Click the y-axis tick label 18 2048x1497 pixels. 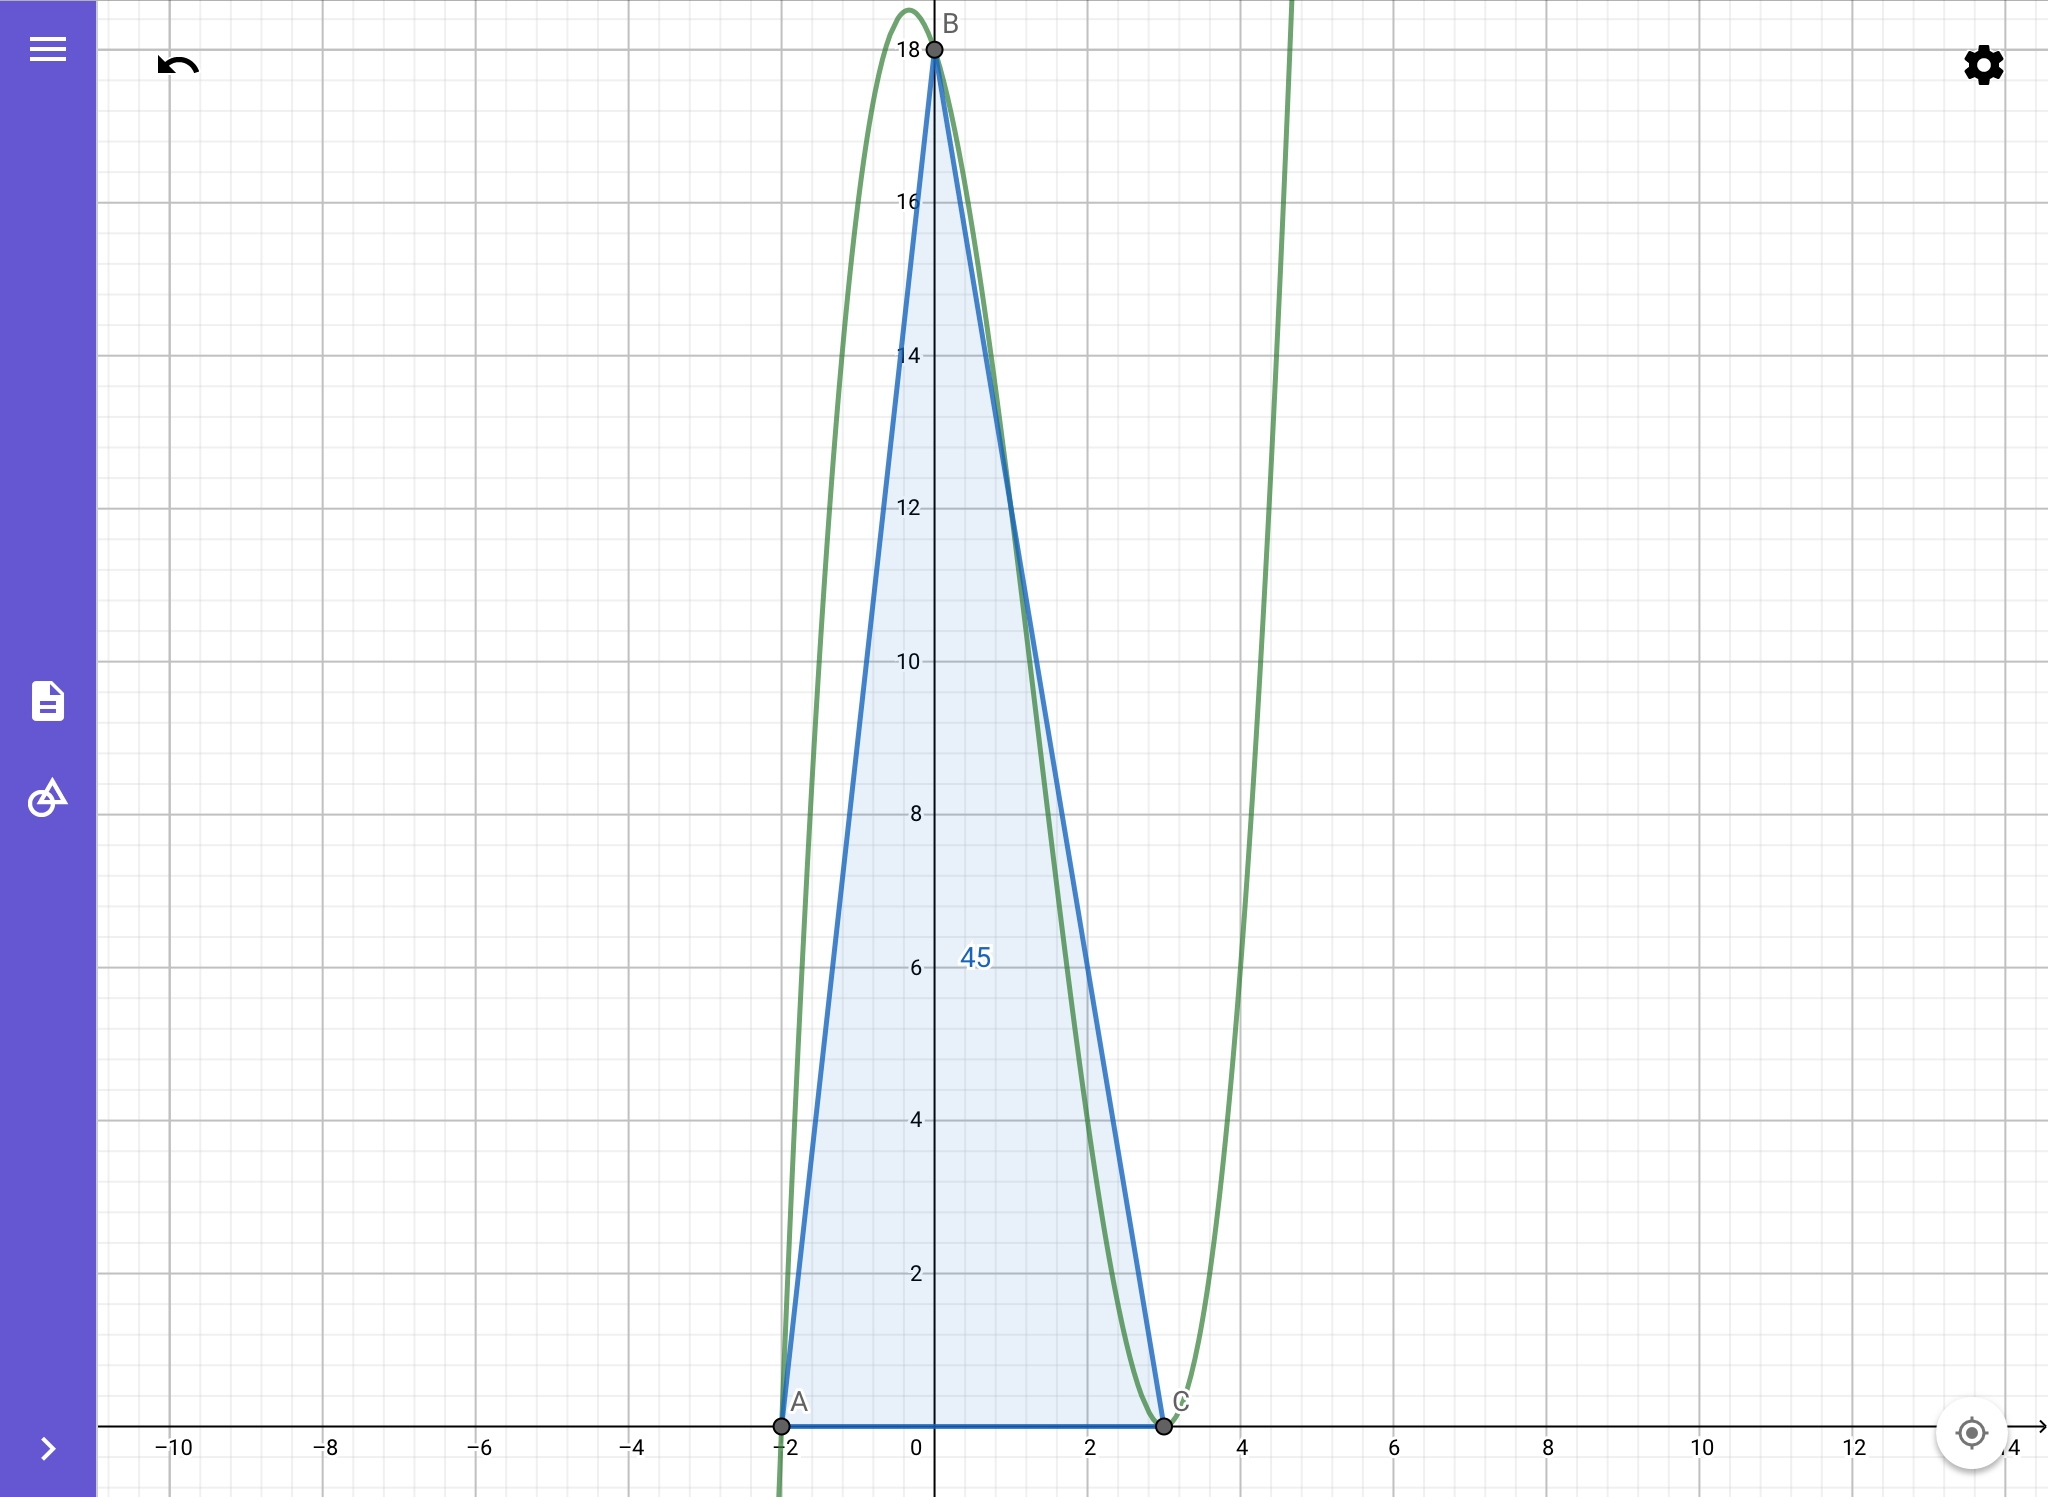pyautogui.click(x=908, y=50)
